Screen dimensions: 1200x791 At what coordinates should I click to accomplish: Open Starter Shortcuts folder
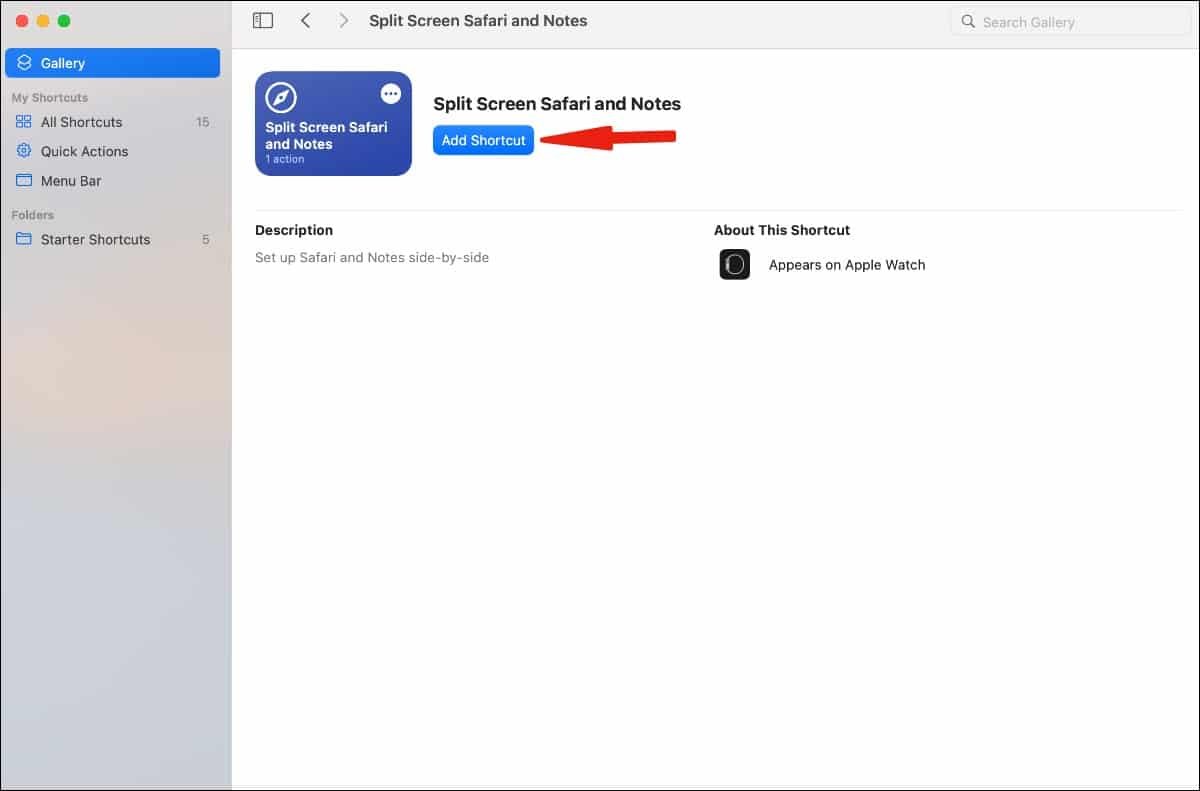pyautogui.click(x=112, y=240)
